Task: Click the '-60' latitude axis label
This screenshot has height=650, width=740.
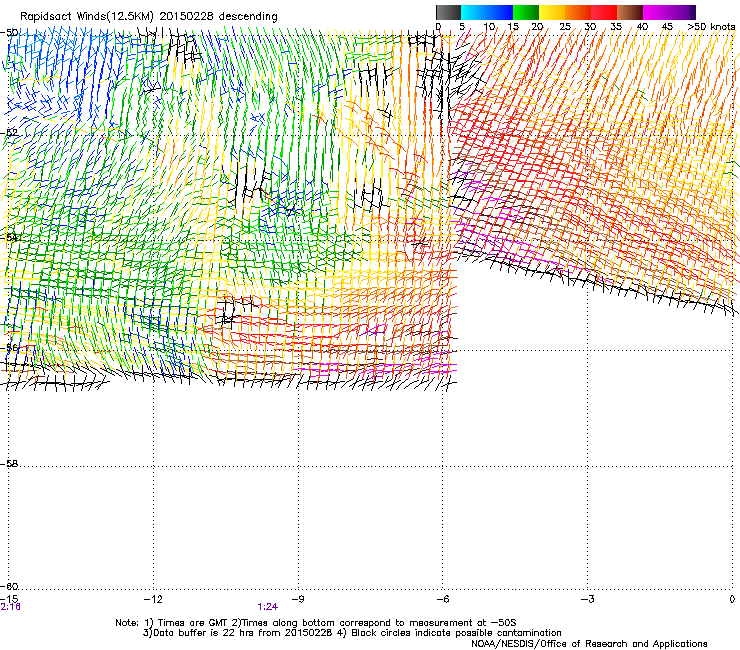Action: click(x=9, y=586)
